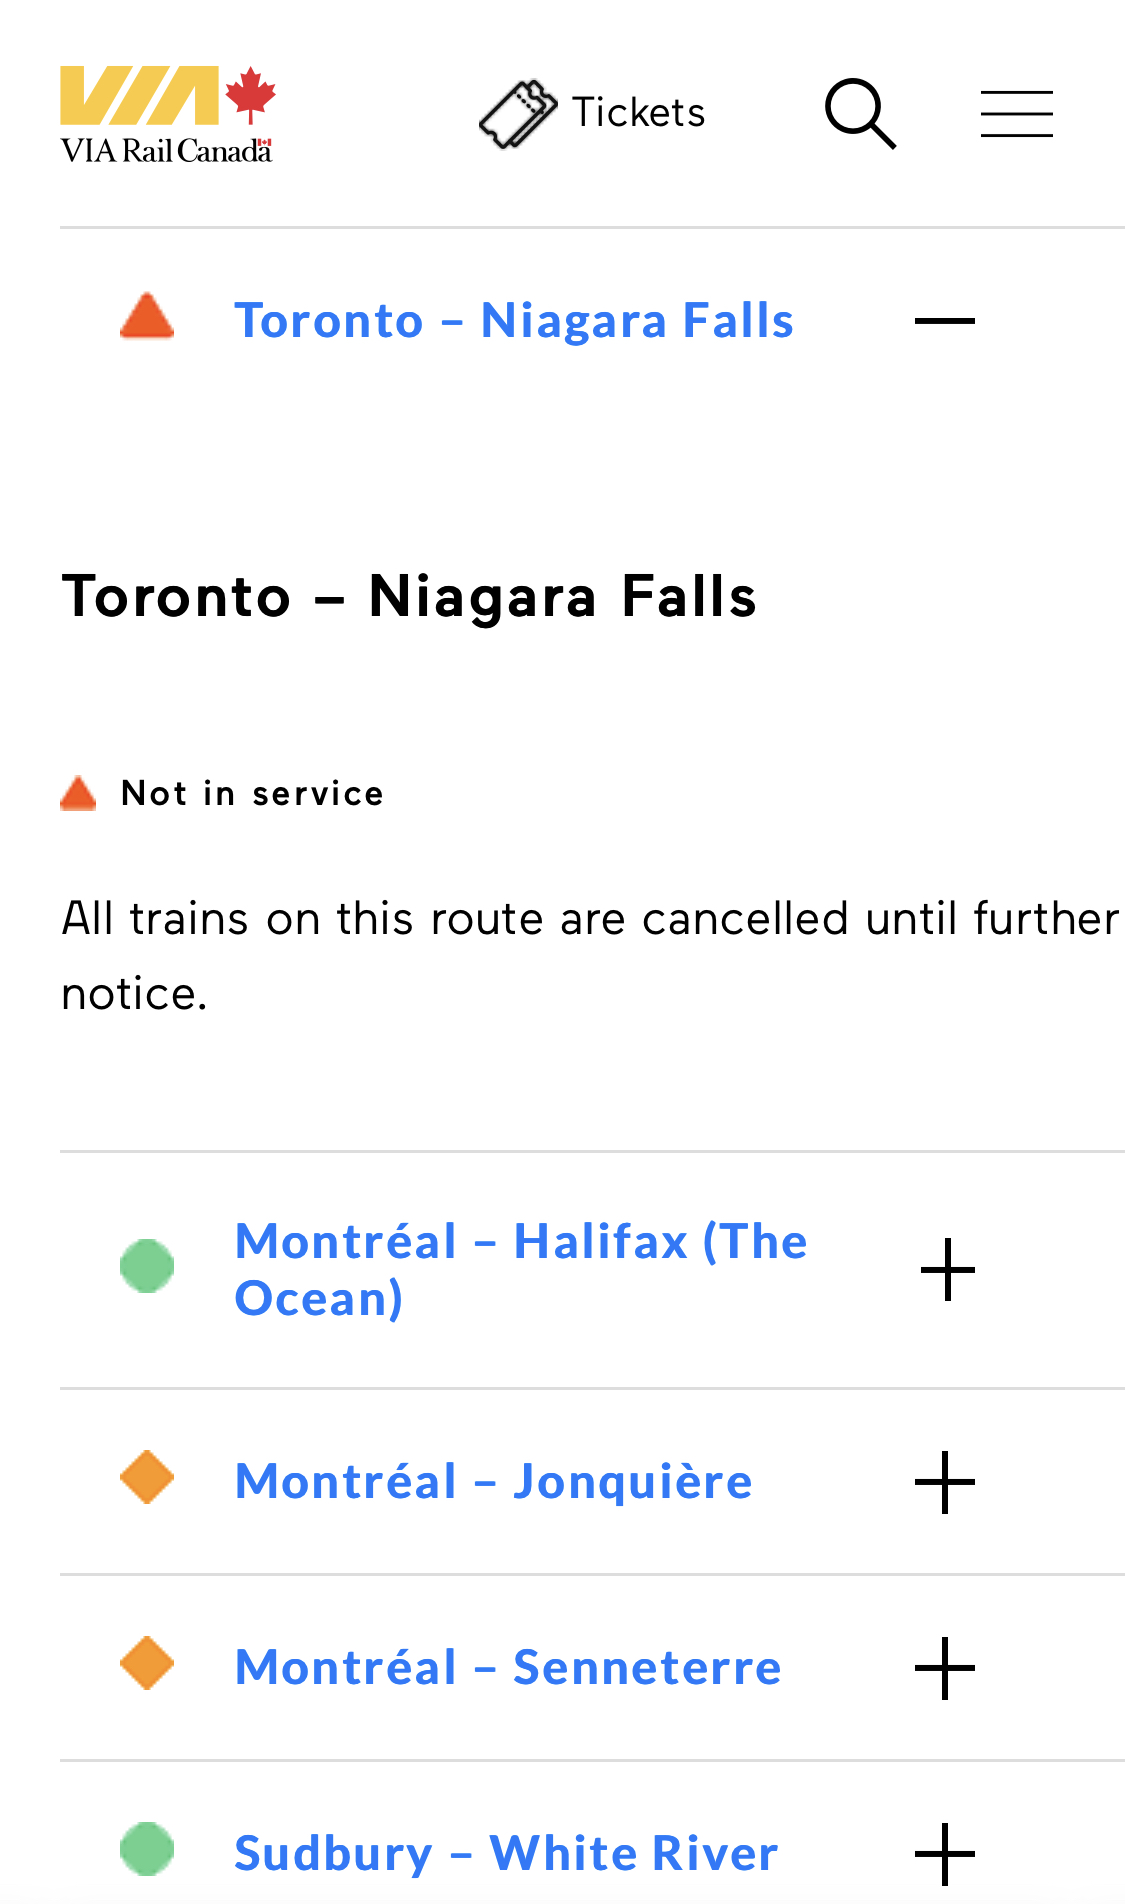
Task: Collapse the Toronto – Niagara Falls section
Action: pos(945,321)
